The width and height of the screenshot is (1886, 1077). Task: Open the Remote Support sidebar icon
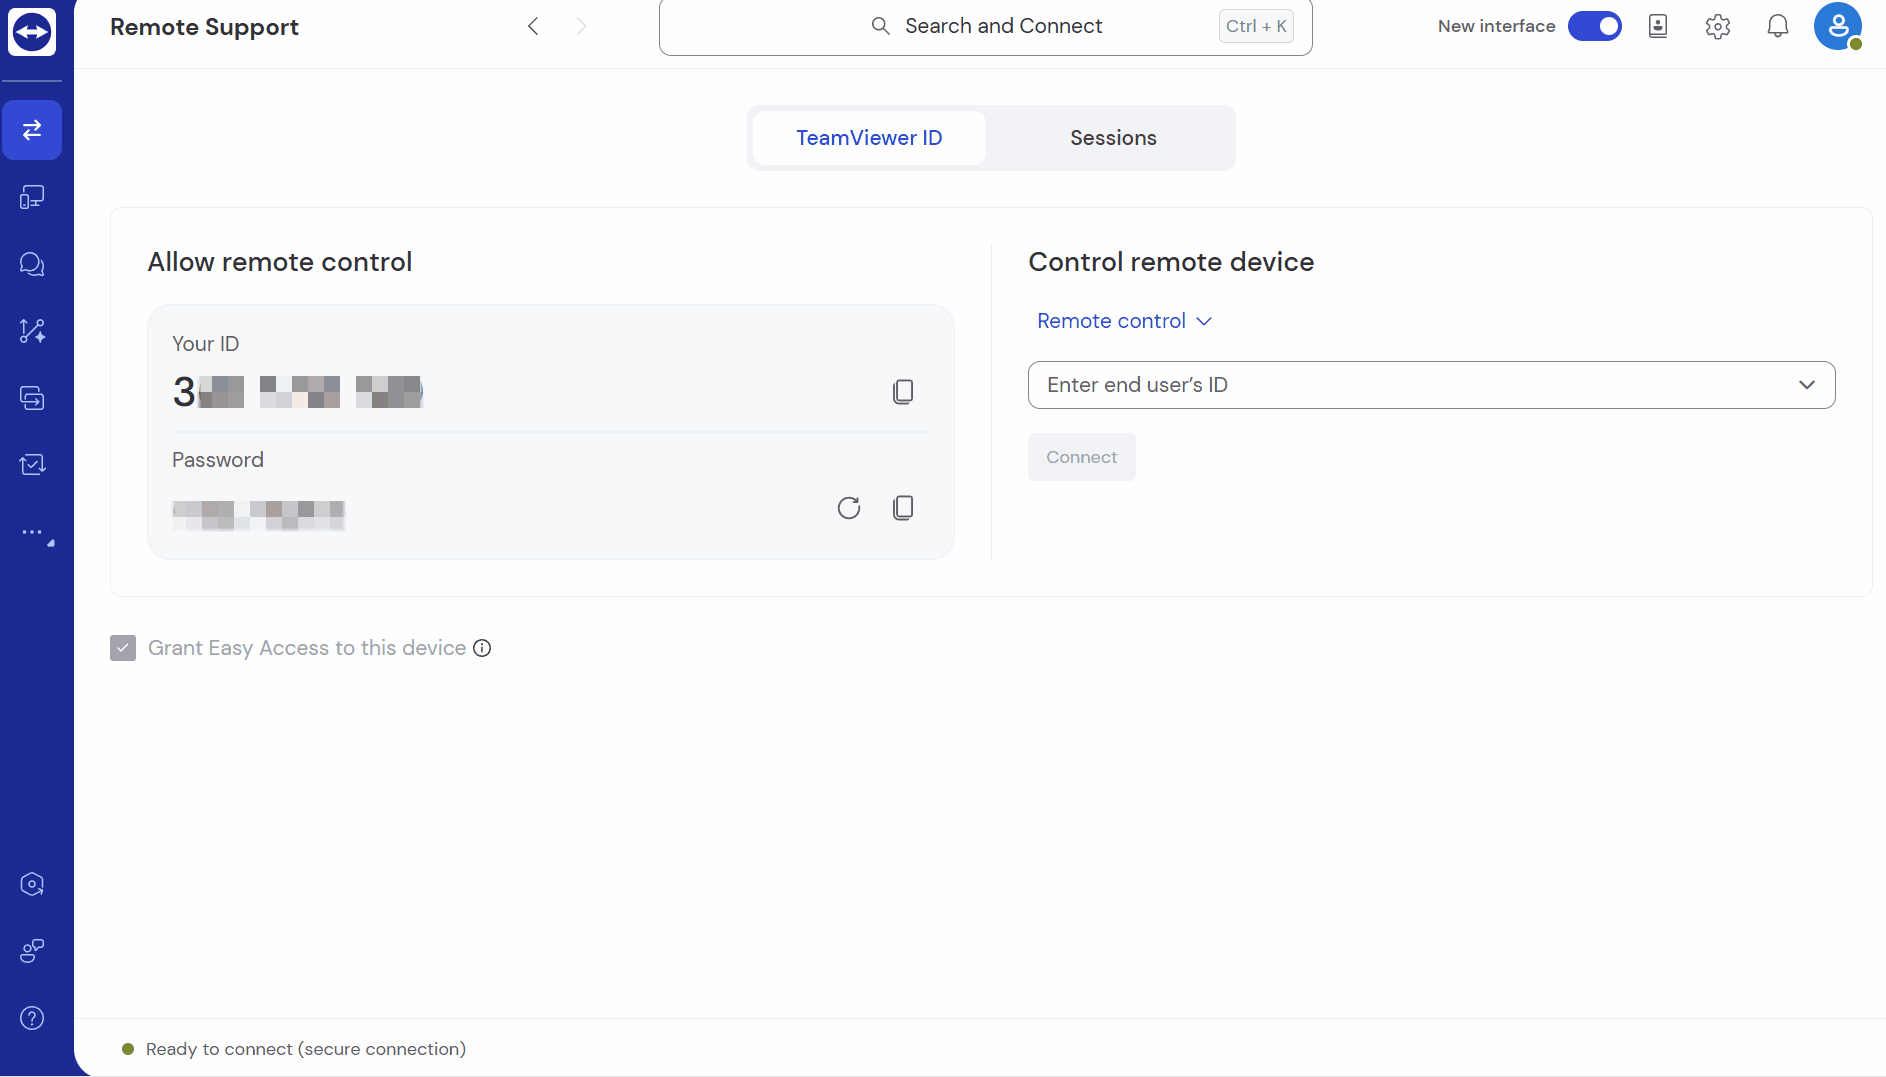(x=32, y=130)
